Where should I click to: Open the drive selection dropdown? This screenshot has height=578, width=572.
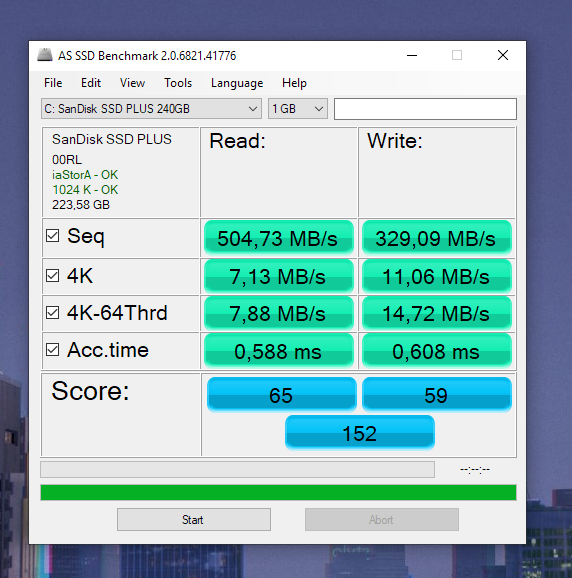point(151,109)
